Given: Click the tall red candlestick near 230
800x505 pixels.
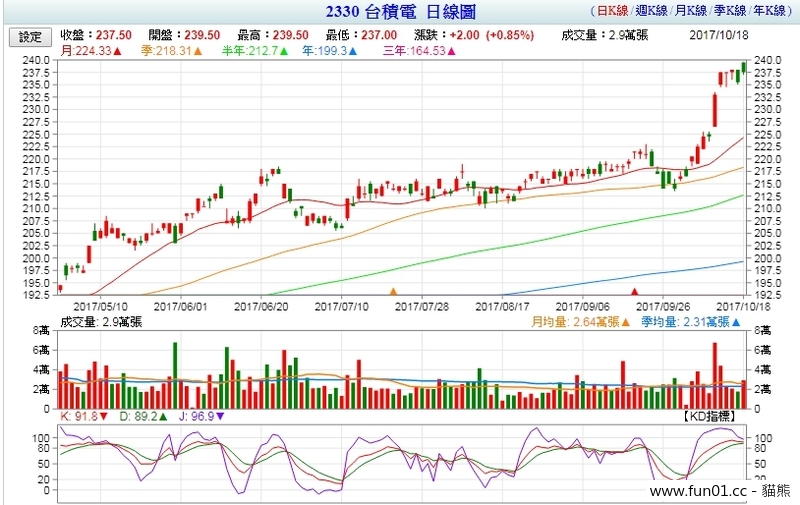Looking at the screenshot, I should click(x=715, y=110).
